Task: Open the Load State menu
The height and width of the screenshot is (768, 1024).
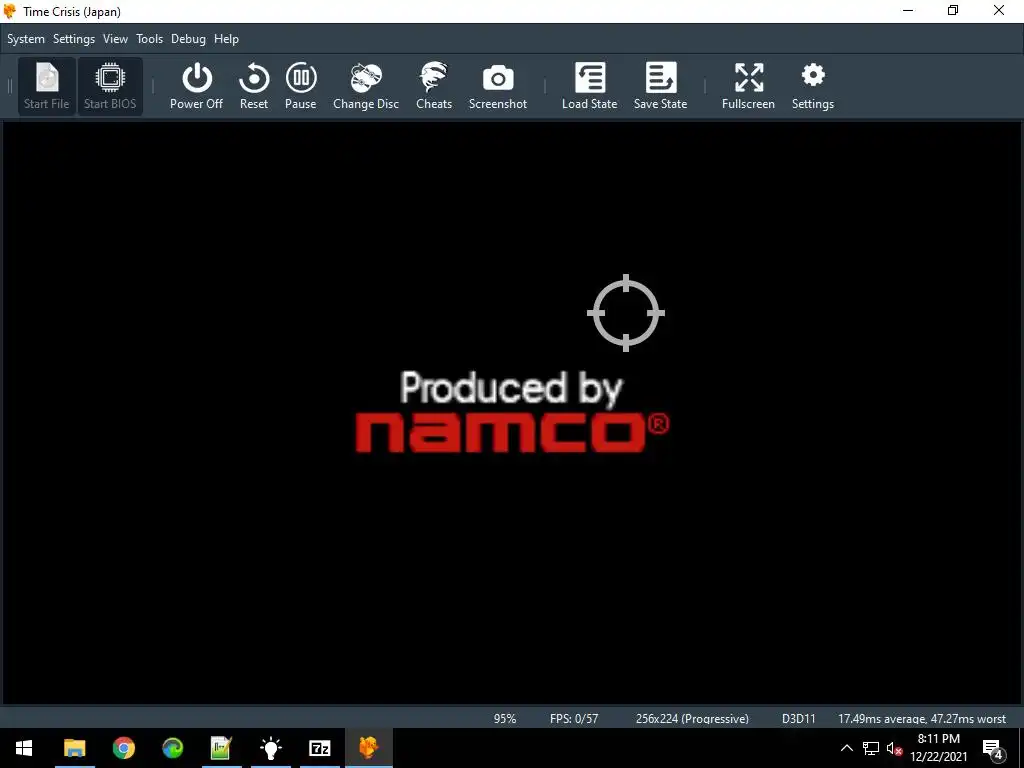Action: (589, 86)
